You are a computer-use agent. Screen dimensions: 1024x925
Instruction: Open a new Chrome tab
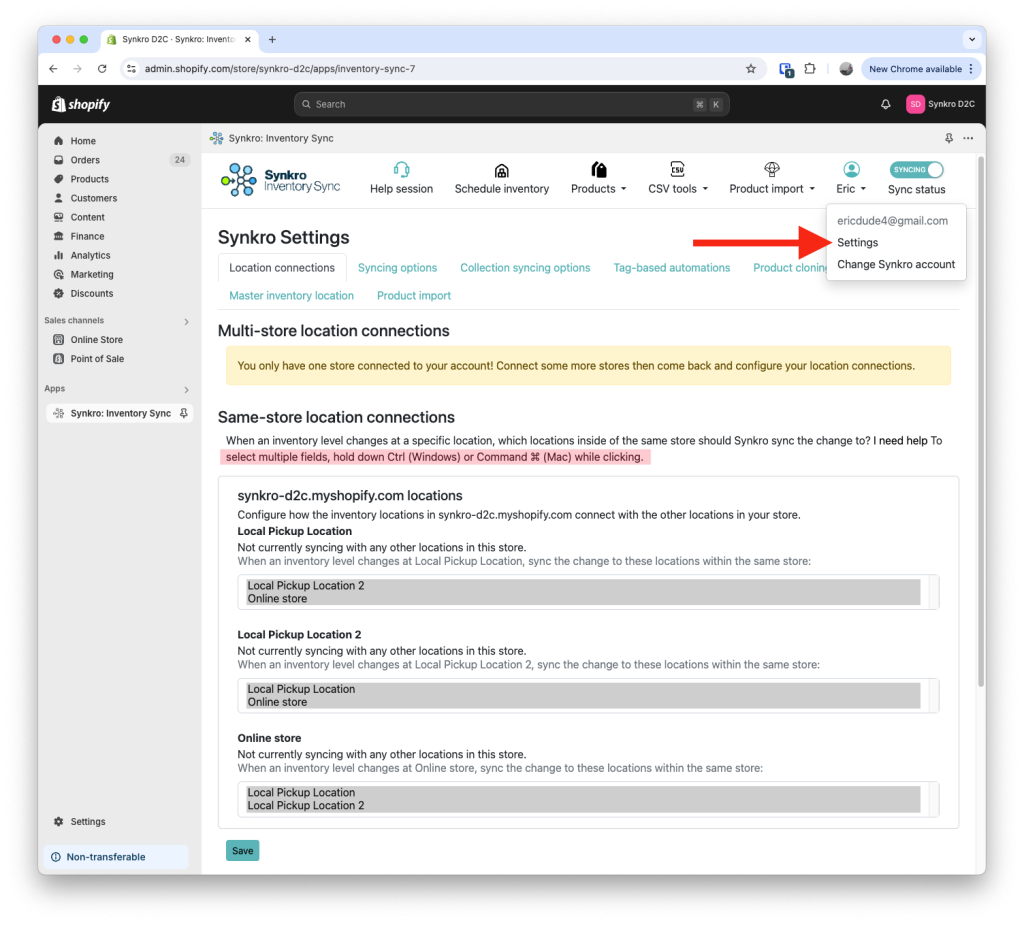272,39
